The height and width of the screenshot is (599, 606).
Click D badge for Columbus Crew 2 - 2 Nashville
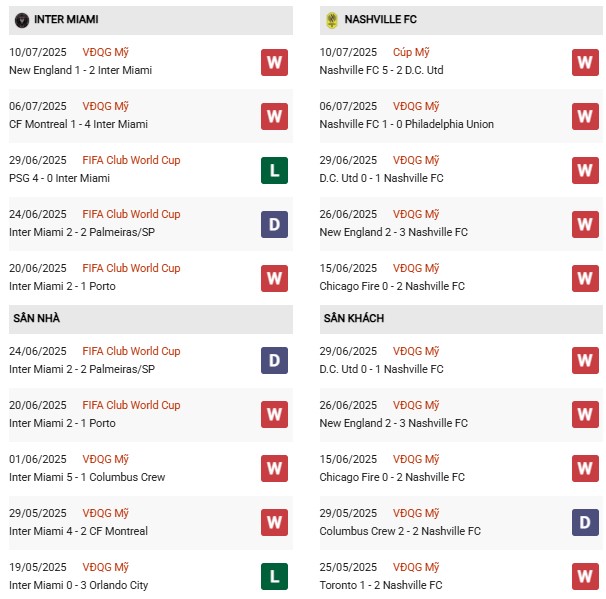click(585, 522)
